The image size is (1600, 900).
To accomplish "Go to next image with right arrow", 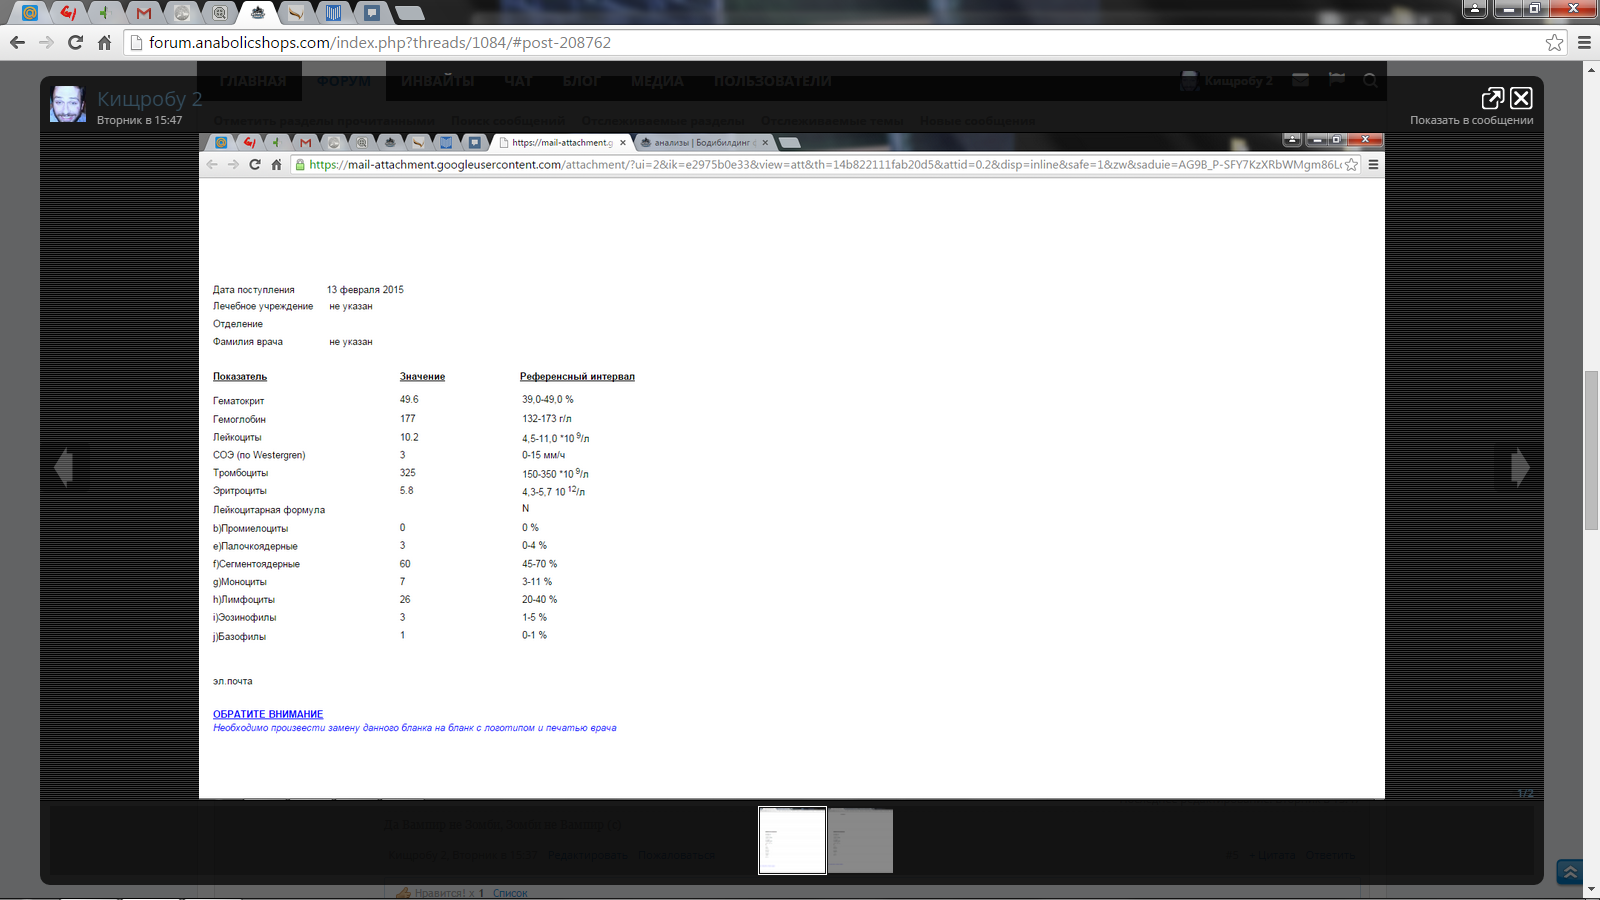I will (1520, 467).
